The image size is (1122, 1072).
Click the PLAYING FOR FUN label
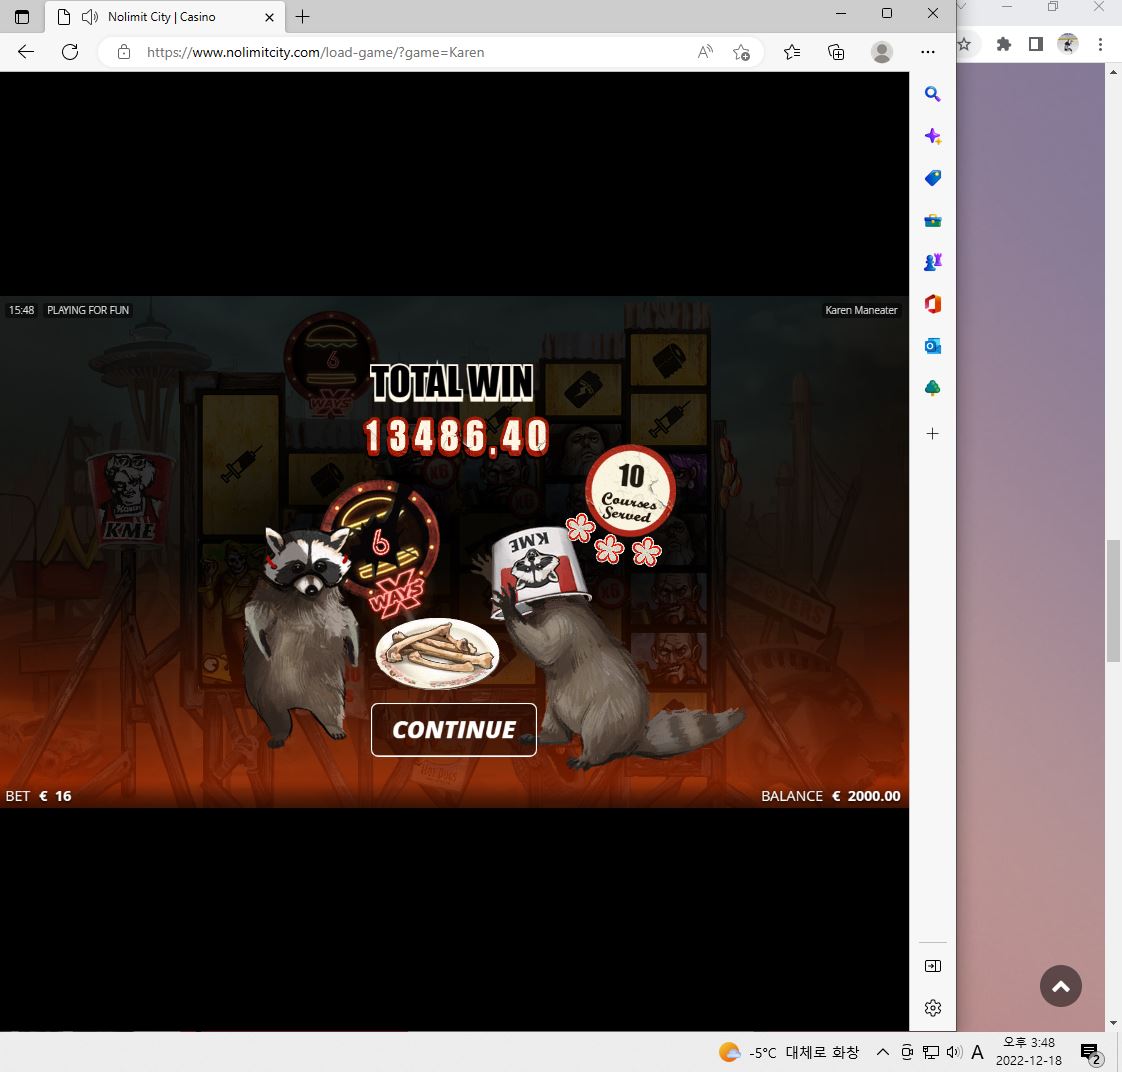pyautogui.click(x=88, y=310)
